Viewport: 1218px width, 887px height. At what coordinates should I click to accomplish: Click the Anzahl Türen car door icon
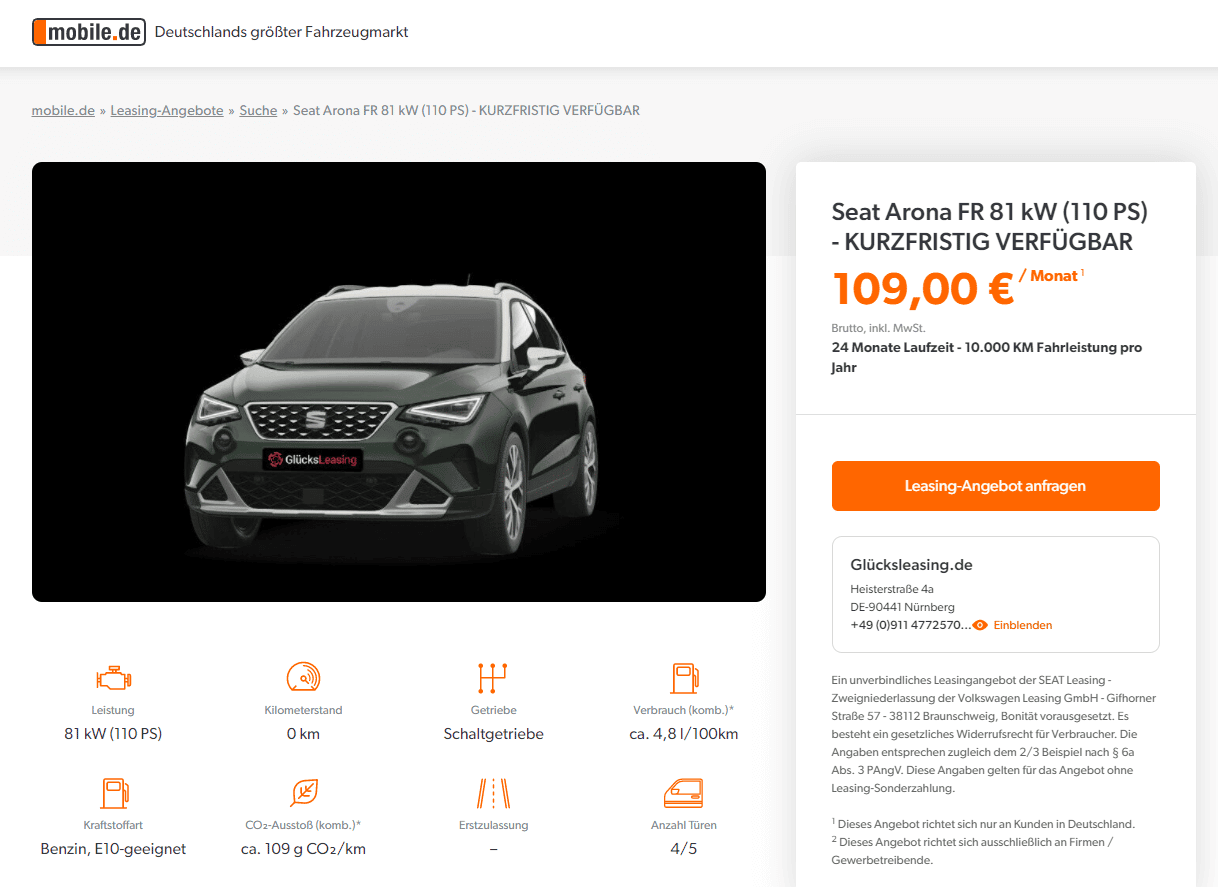click(683, 793)
